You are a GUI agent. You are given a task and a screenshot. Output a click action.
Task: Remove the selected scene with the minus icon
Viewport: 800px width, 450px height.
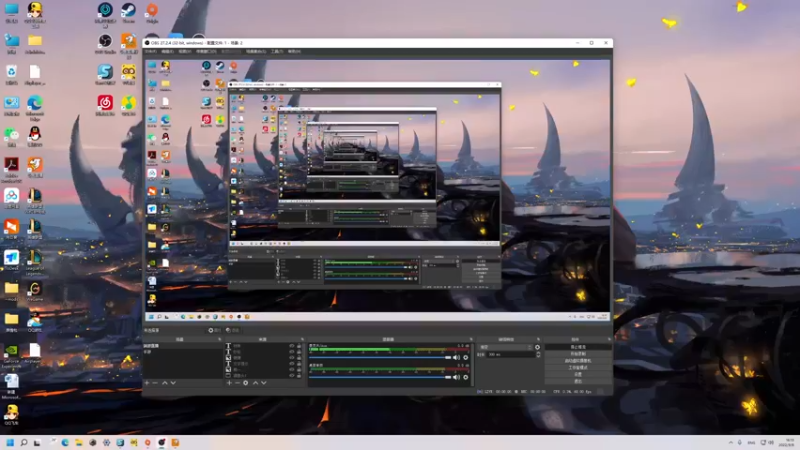click(155, 383)
